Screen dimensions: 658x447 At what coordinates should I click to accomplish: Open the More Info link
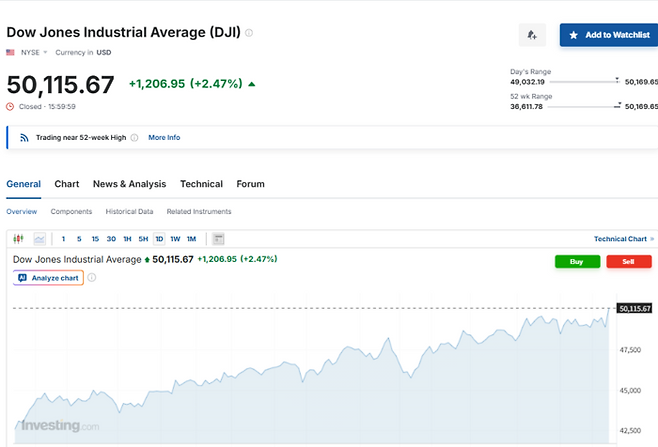pos(164,137)
